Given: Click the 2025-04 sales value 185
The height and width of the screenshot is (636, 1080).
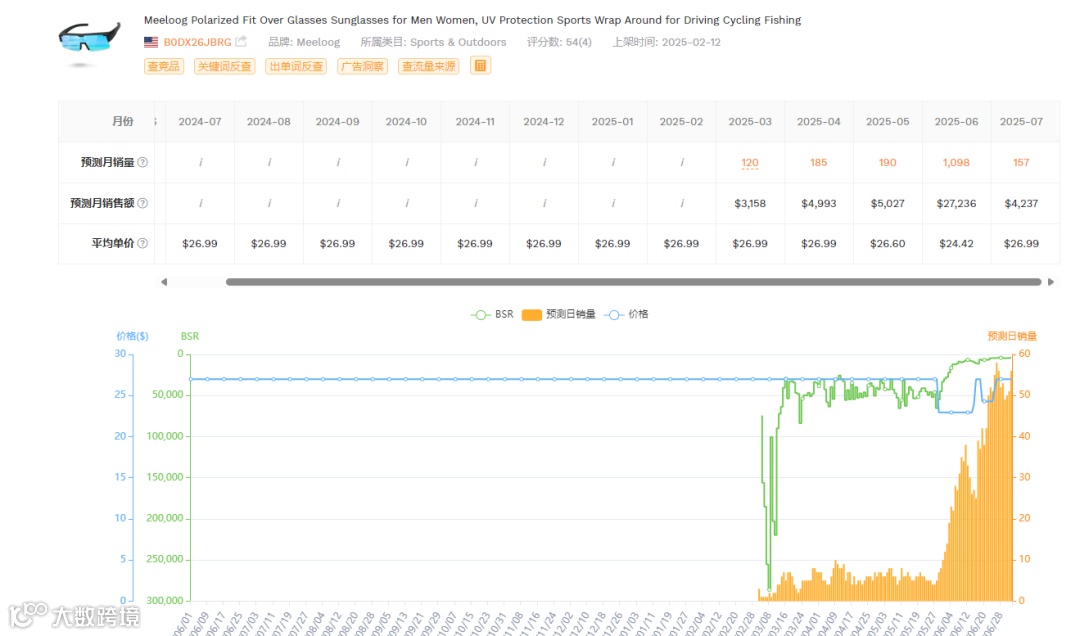Looking at the screenshot, I should pos(818,163).
